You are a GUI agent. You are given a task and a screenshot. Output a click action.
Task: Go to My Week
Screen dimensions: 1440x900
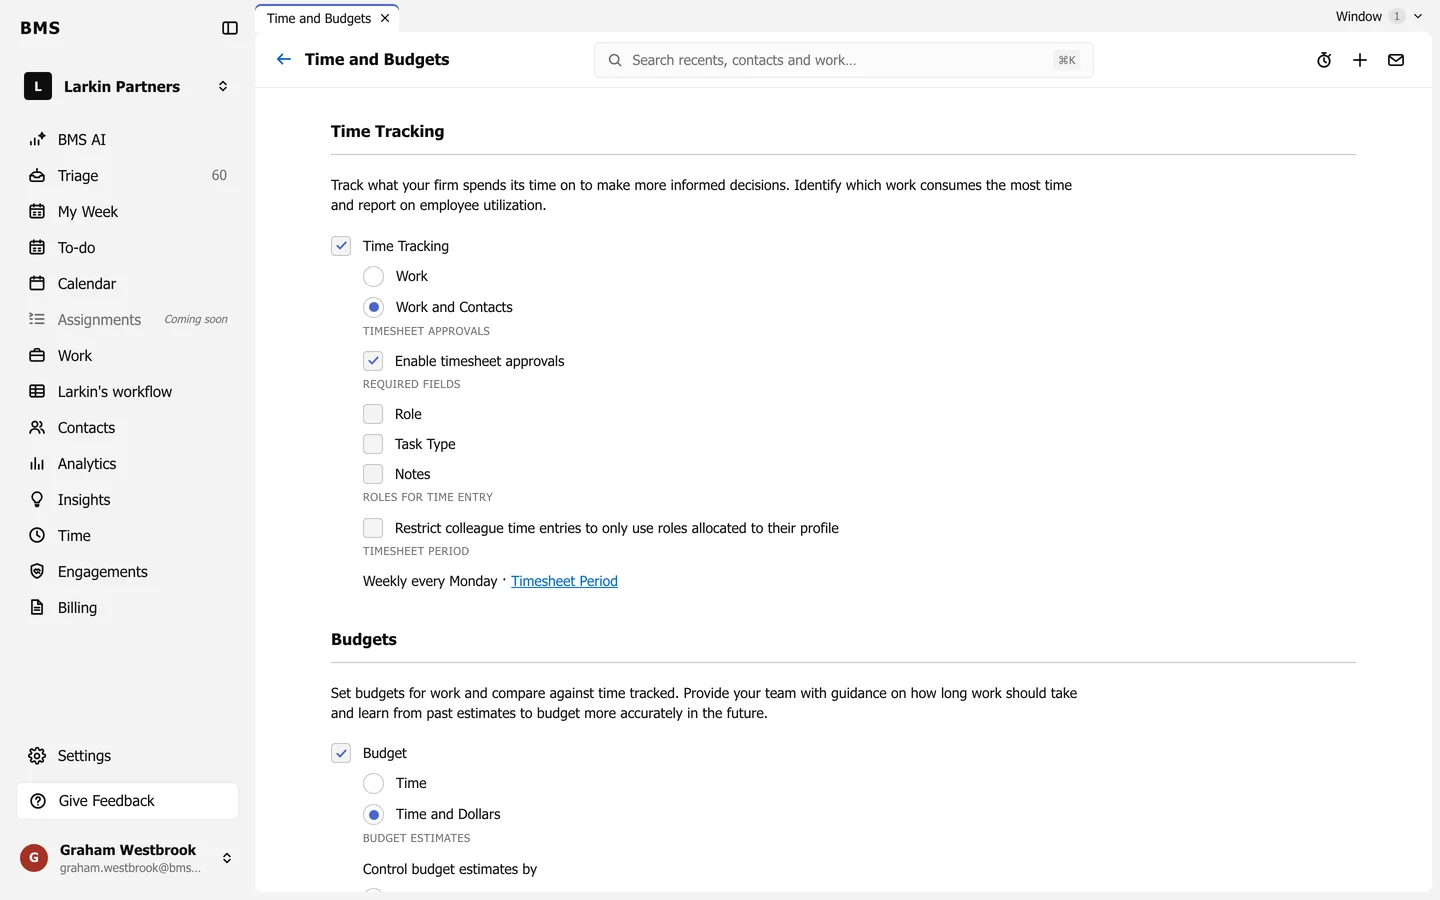pyautogui.click(x=128, y=211)
